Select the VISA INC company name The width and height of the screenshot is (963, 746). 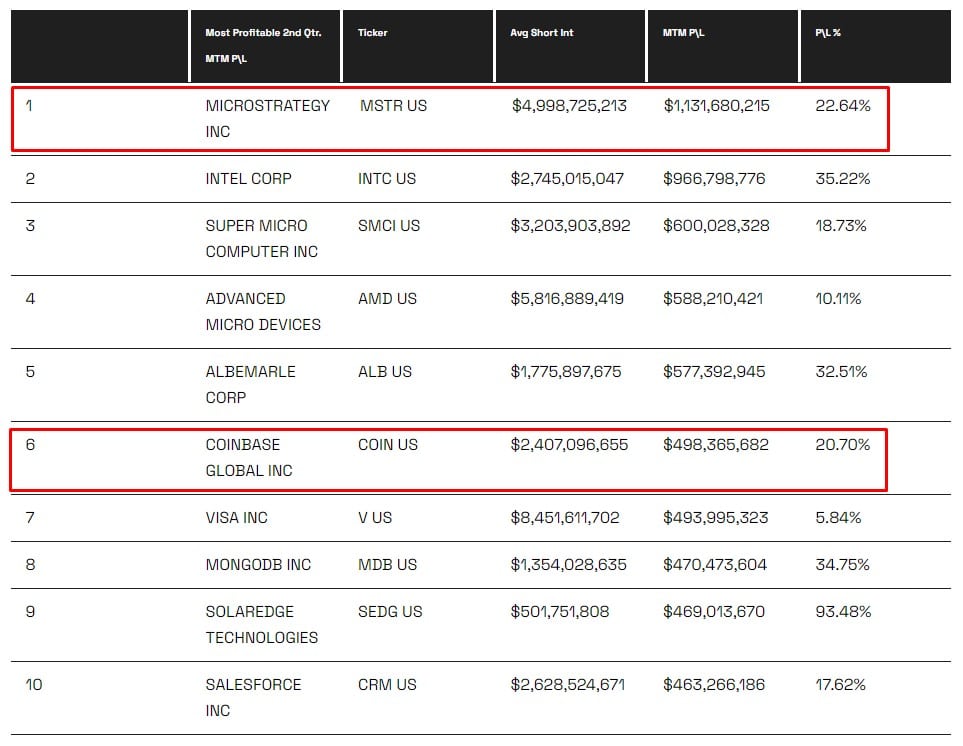(x=236, y=518)
